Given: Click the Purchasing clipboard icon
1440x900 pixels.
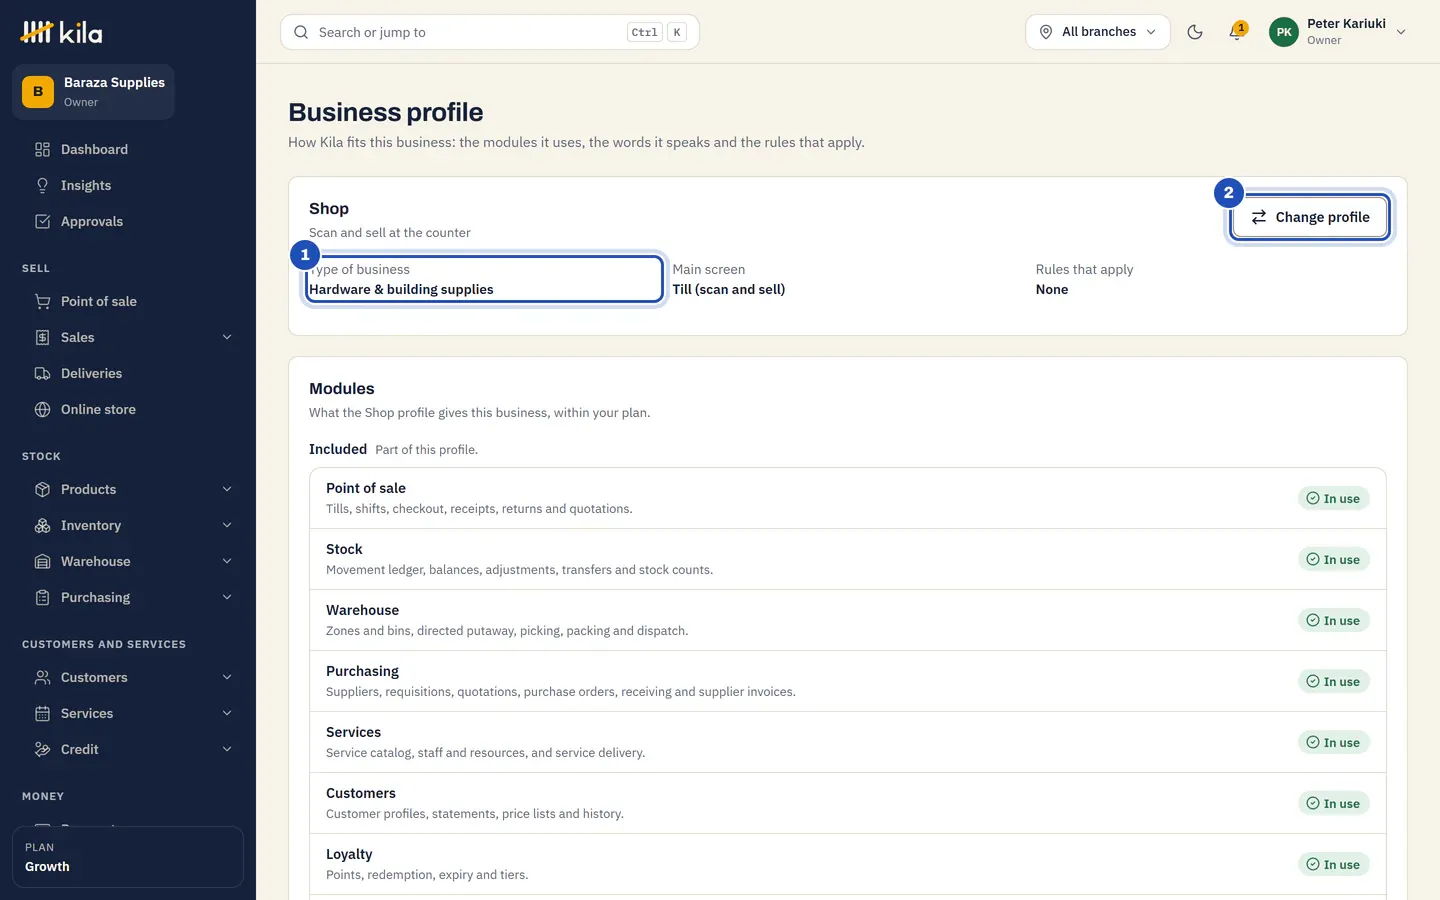Looking at the screenshot, I should [x=42, y=597].
